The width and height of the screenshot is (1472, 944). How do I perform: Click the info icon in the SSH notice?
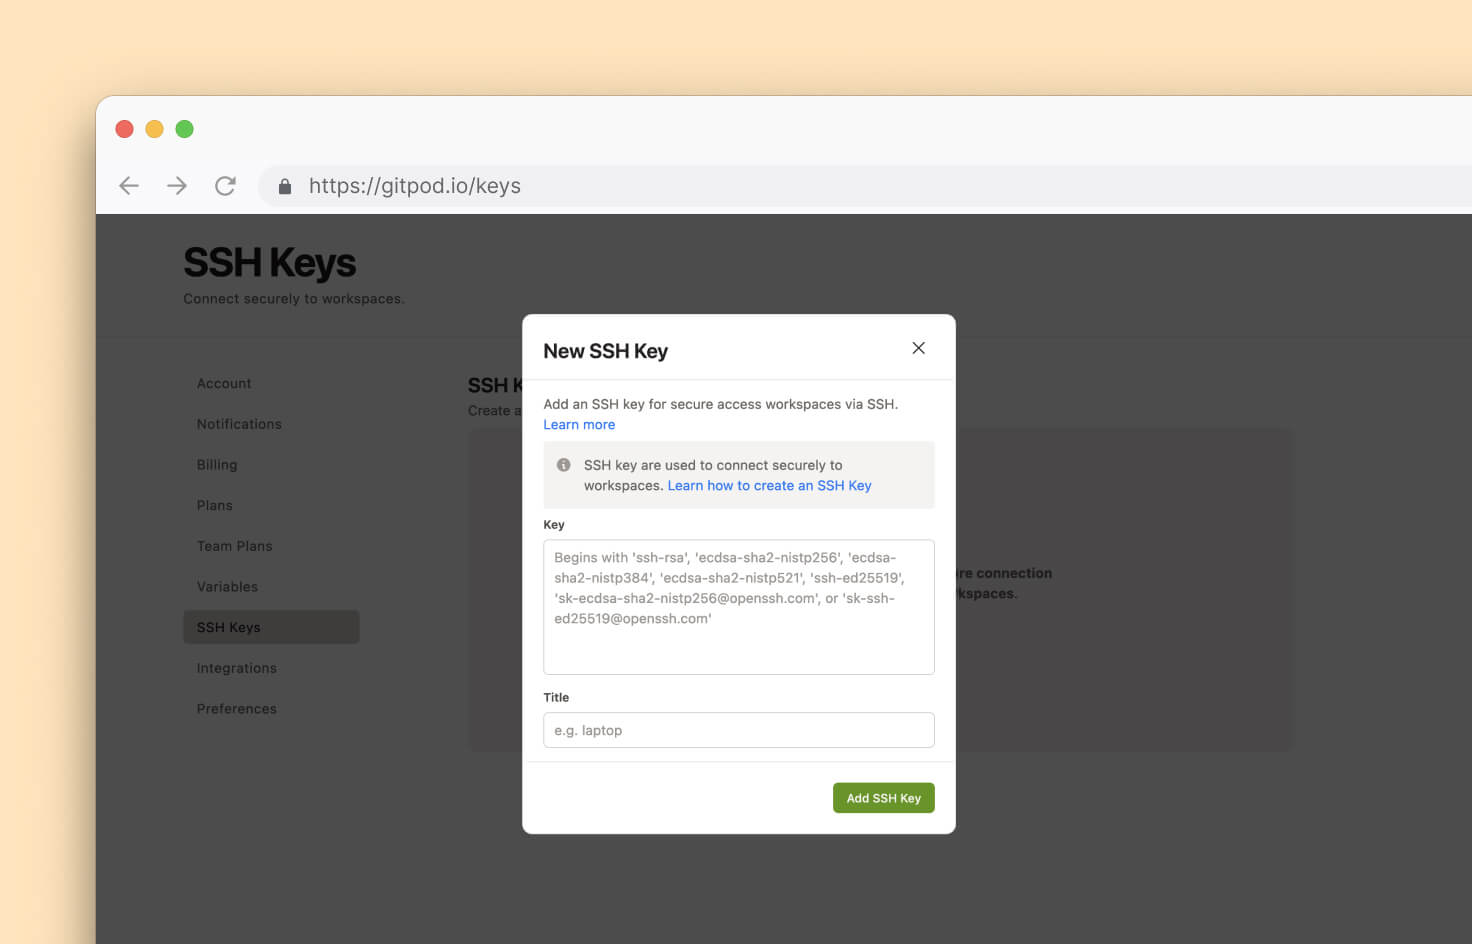[564, 465]
